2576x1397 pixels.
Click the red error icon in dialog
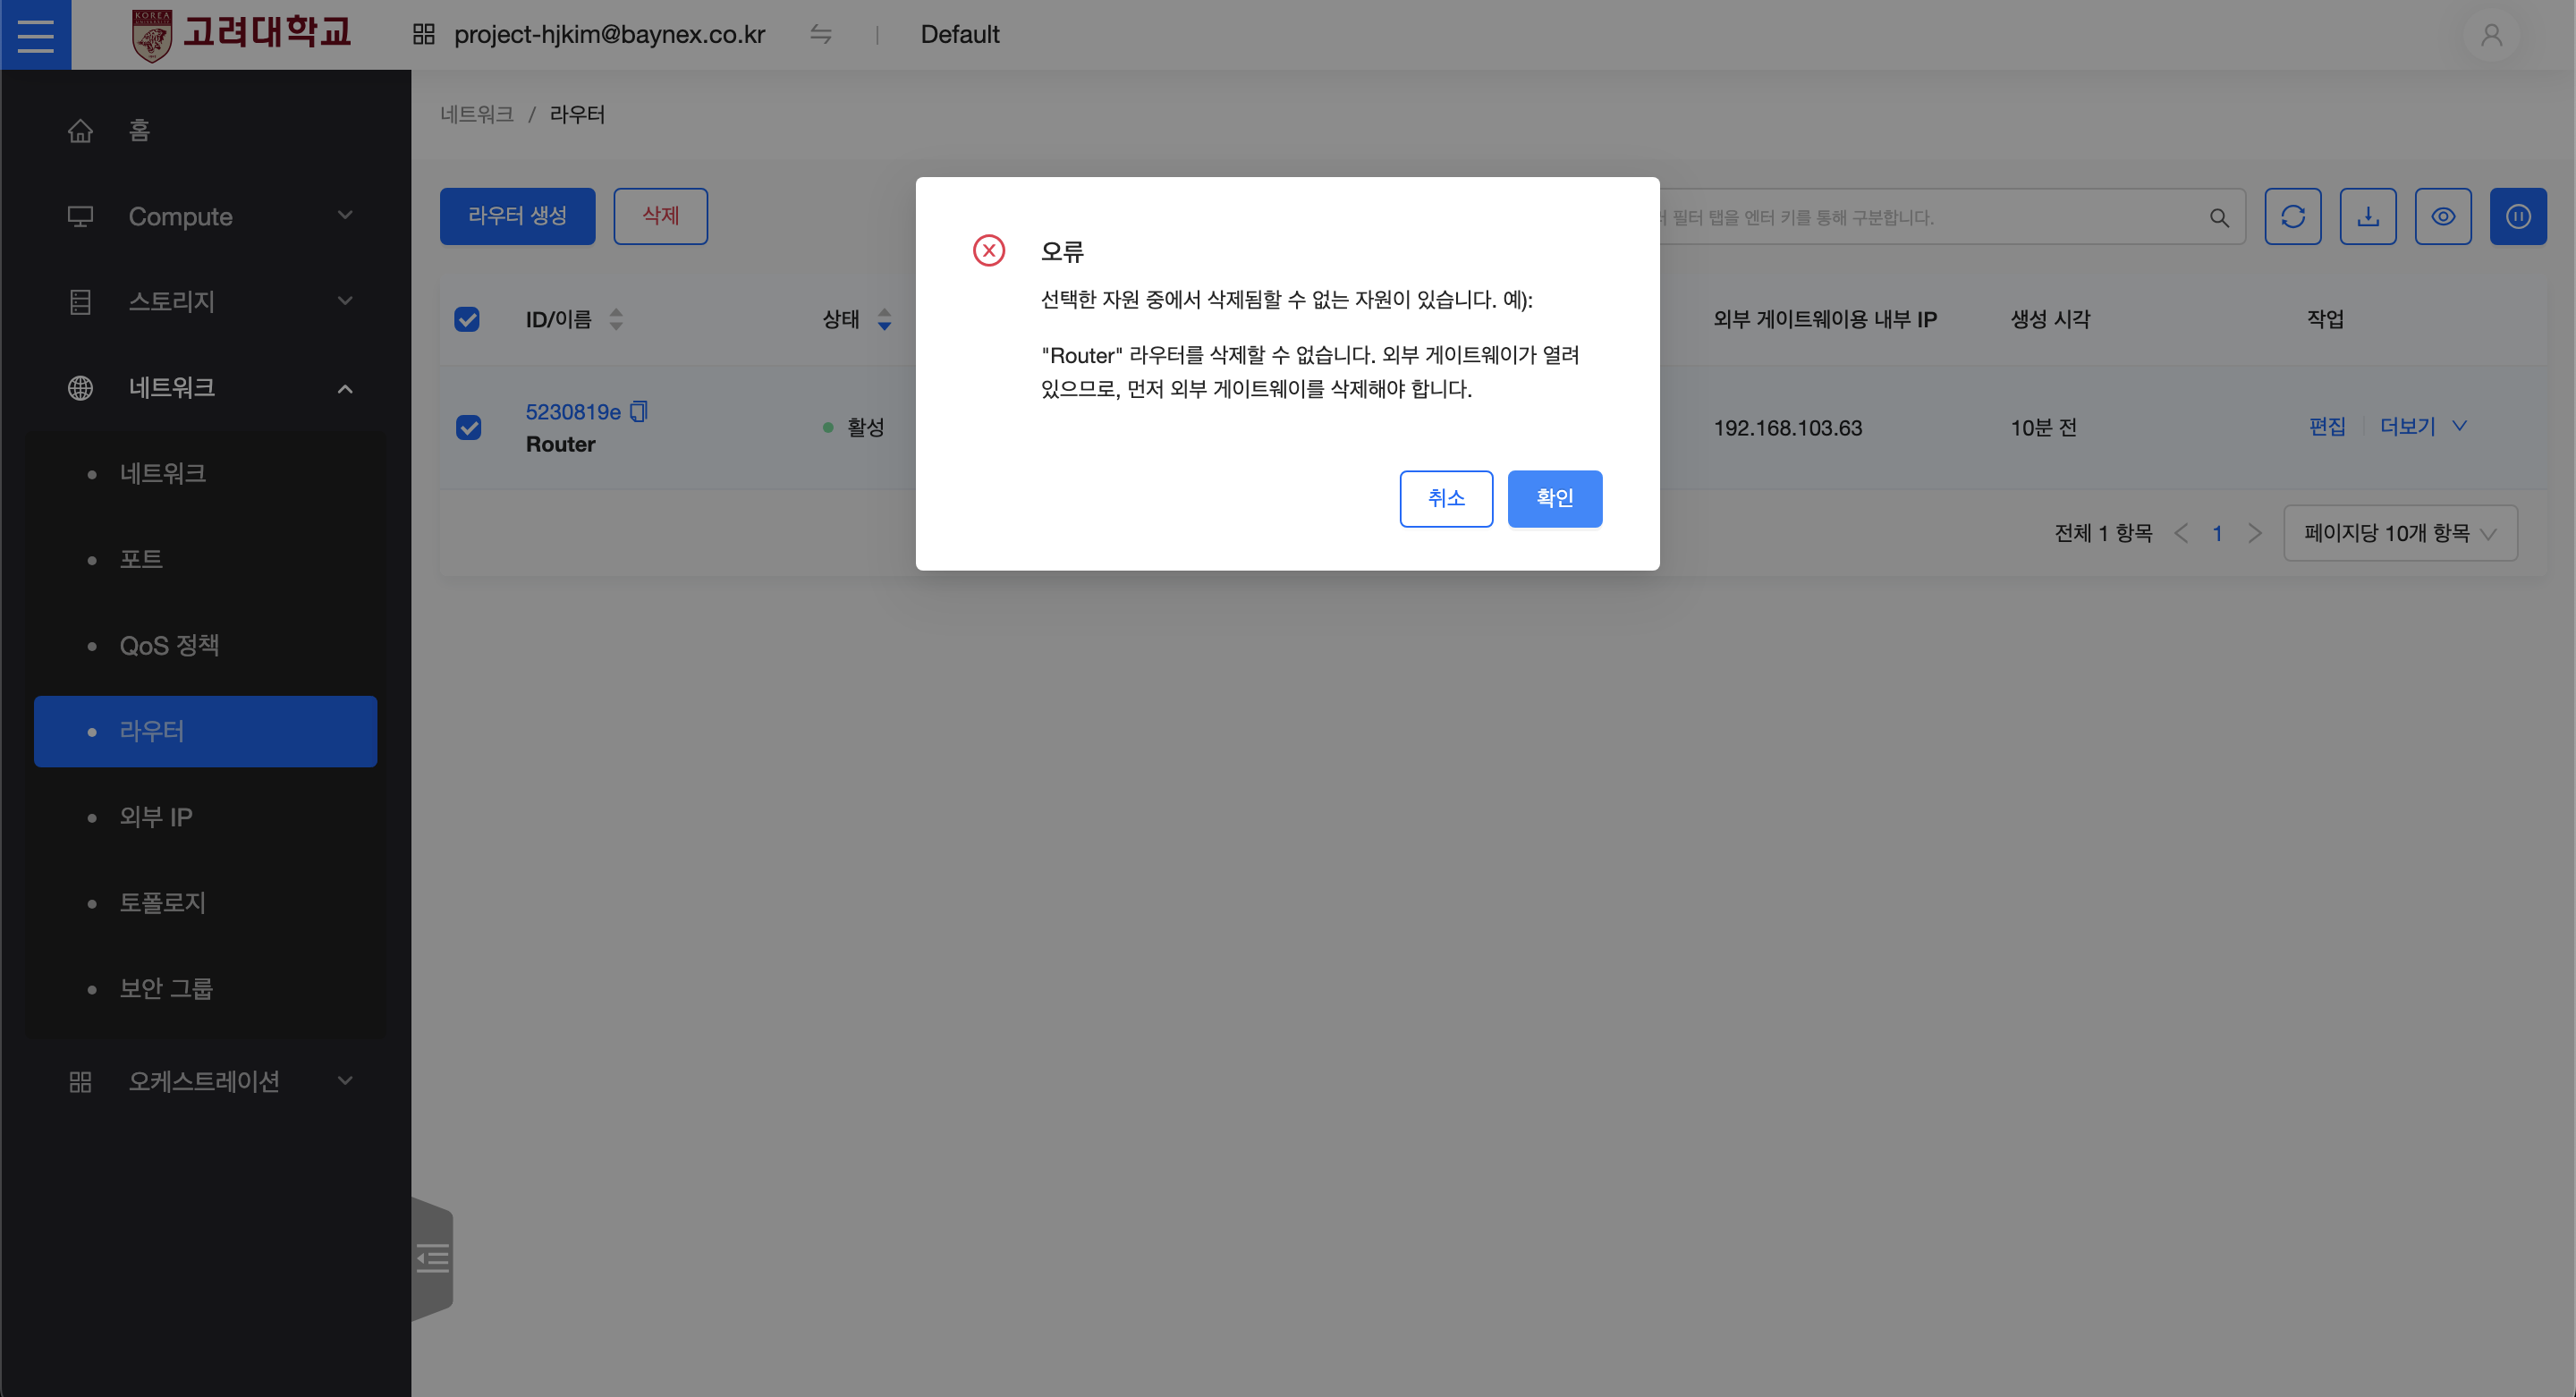(x=989, y=250)
